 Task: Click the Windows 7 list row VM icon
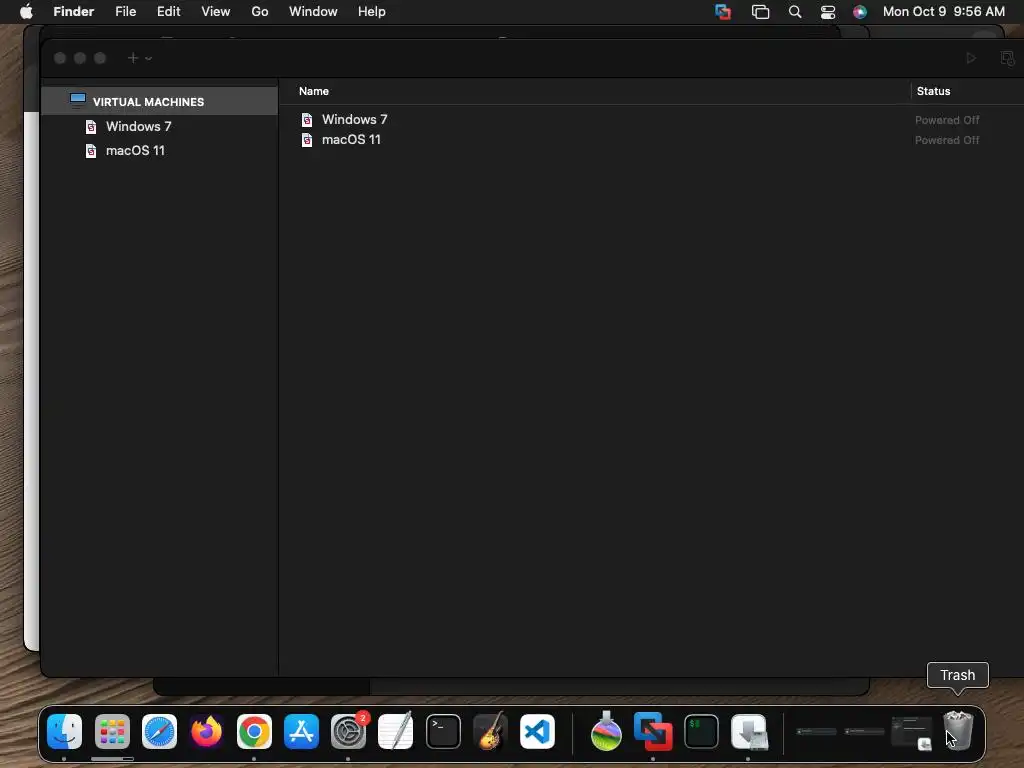click(307, 120)
